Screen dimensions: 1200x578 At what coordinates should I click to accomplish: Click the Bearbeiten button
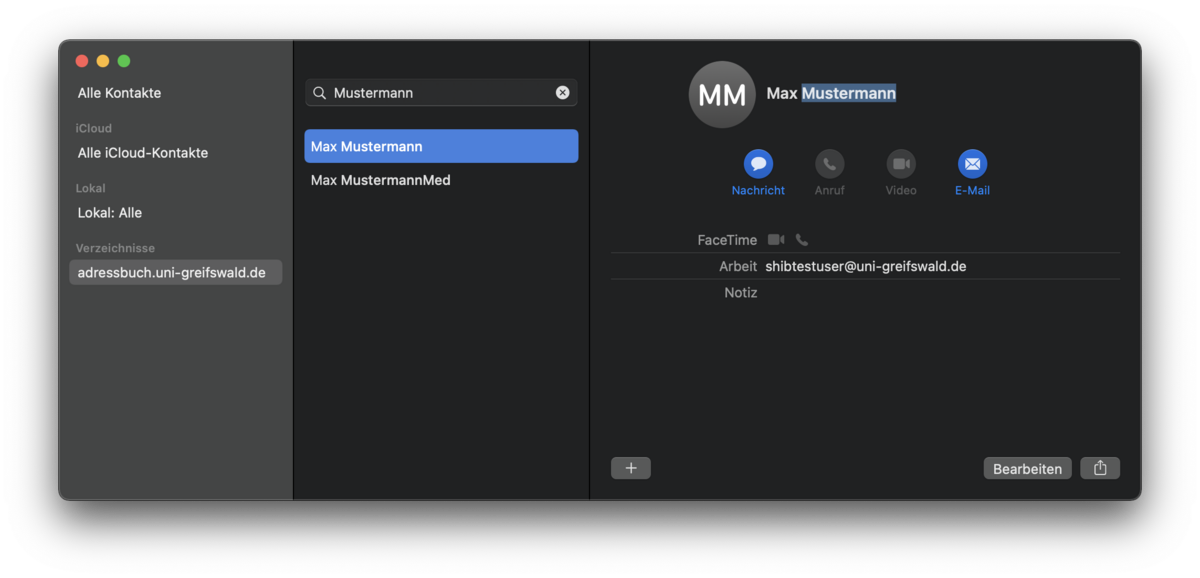pyautogui.click(x=1027, y=468)
